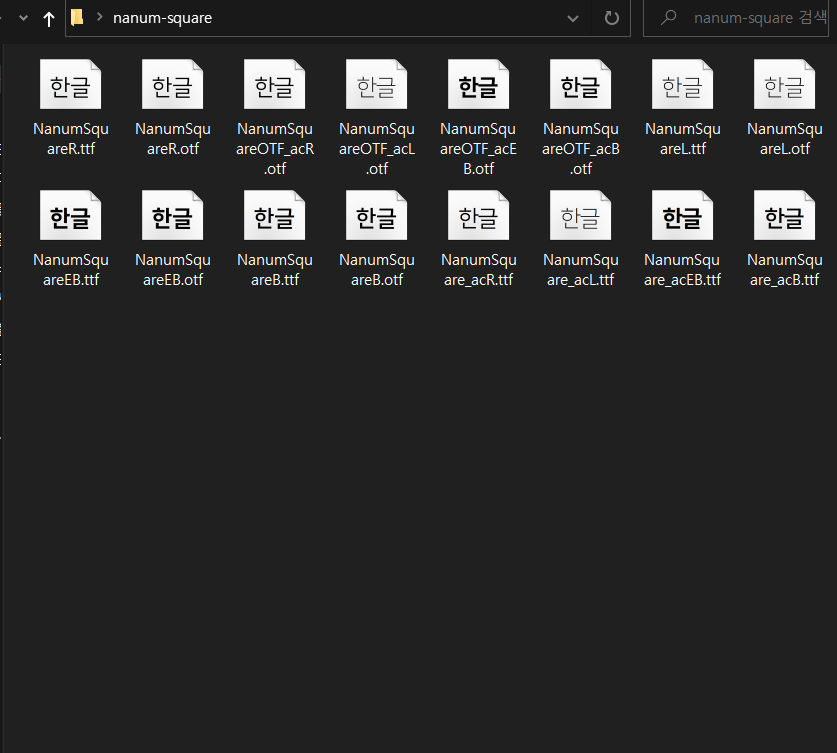This screenshot has height=753, width=837.
Task: Select the NanumSquare_acR.ttf file icon
Action: [x=478, y=215]
